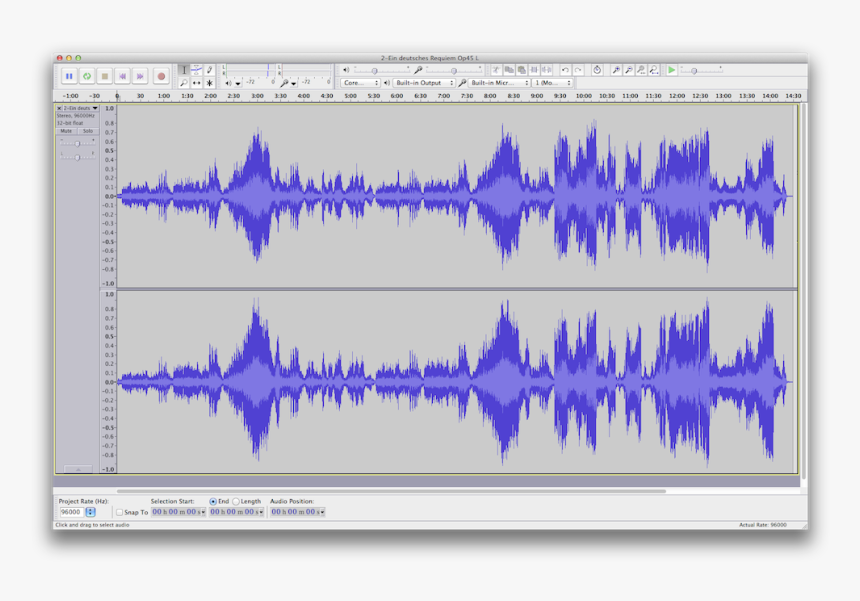Click the Cut scissors icon
The image size is (860, 601).
pos(496,70)
